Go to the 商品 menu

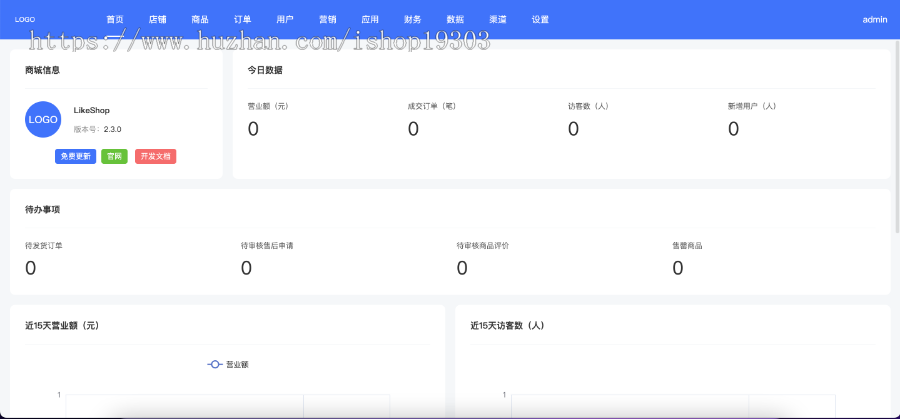click(200, 20)
